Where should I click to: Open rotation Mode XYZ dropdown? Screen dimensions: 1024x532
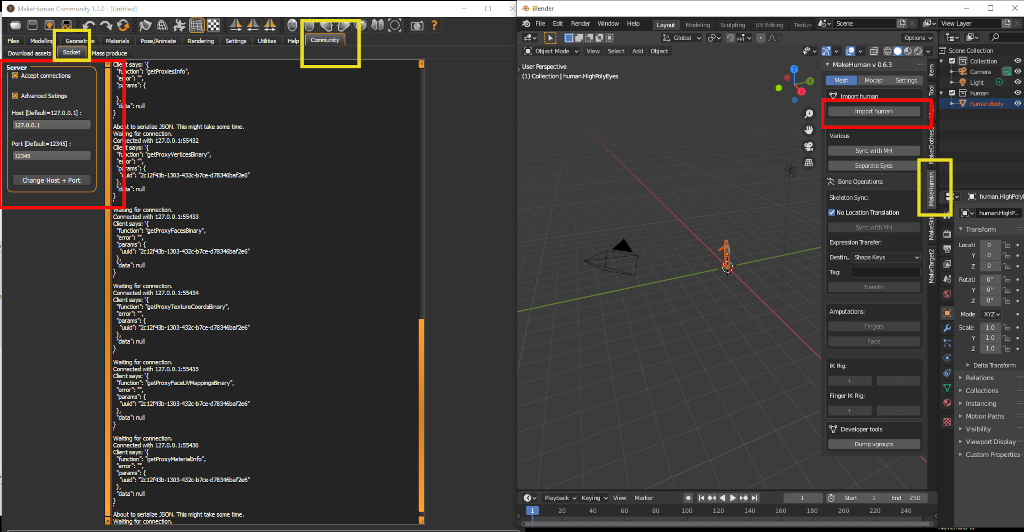(991, 314)
